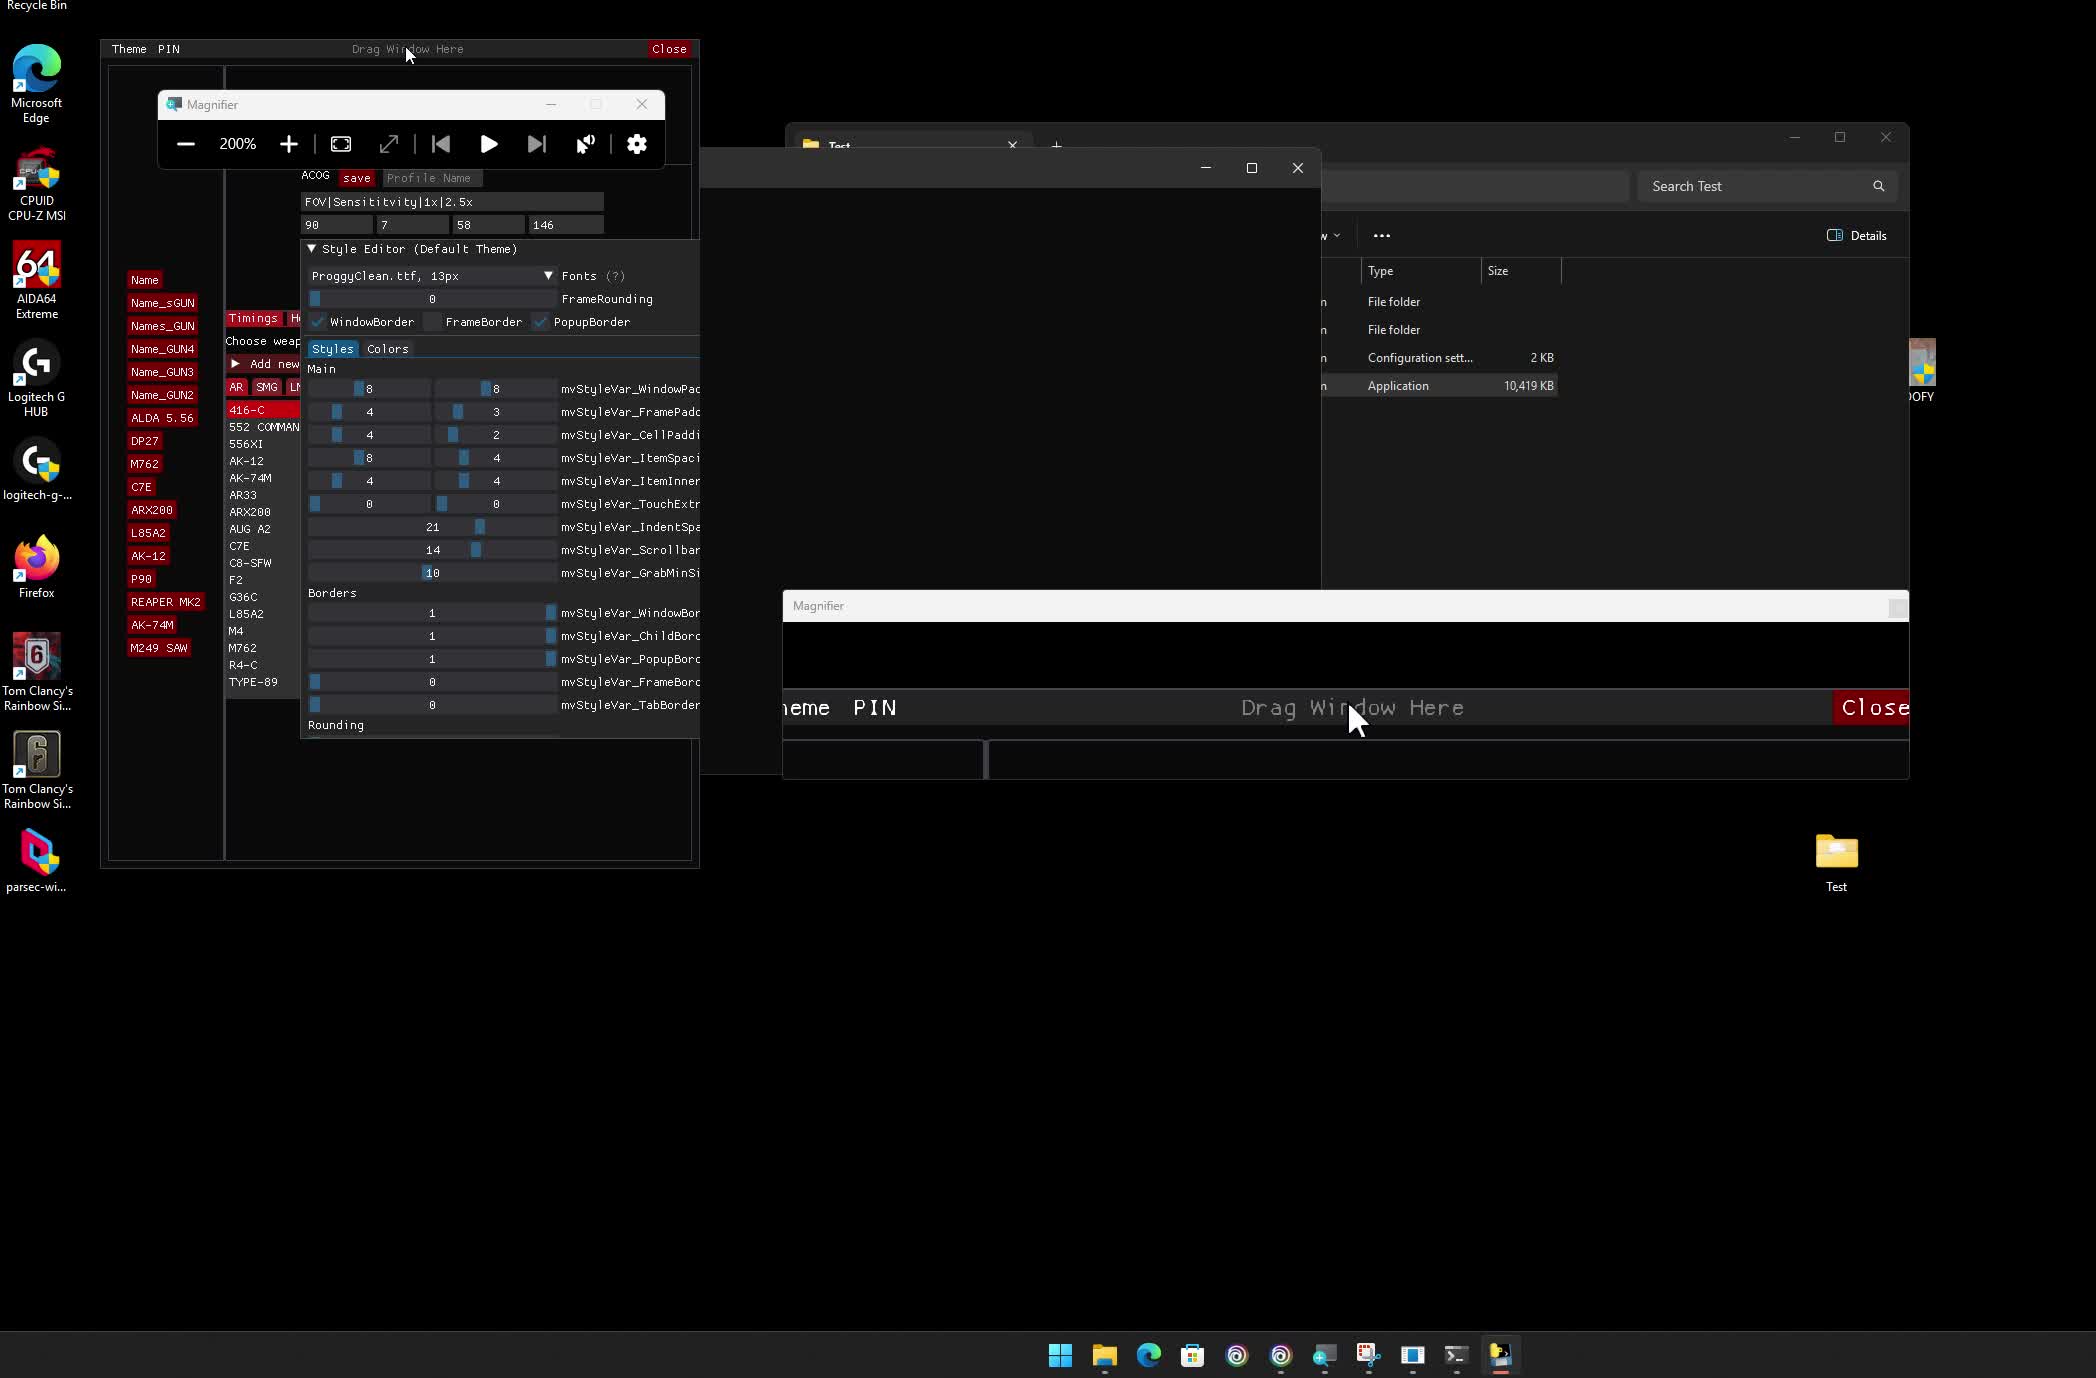Switch to the Colors tab in Style Editor

(x=387, y=349)
